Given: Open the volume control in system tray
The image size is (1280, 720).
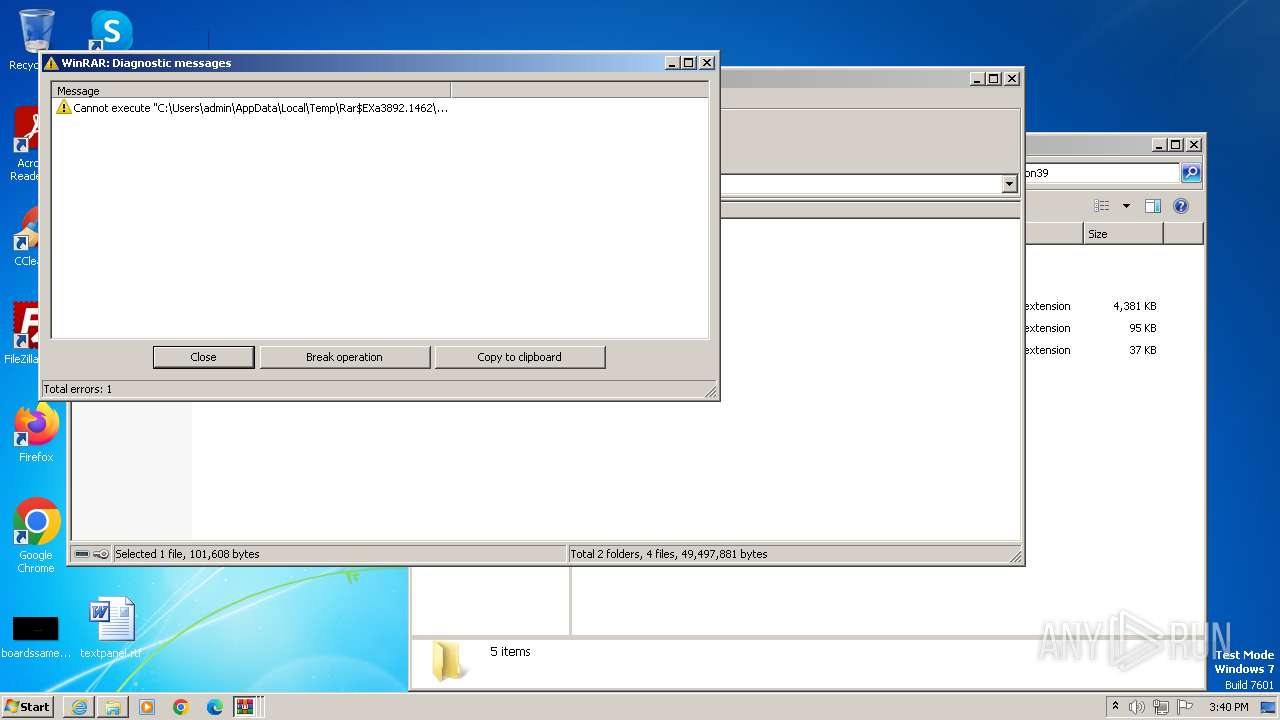Looking at the screenshot, I should 1137,707.
